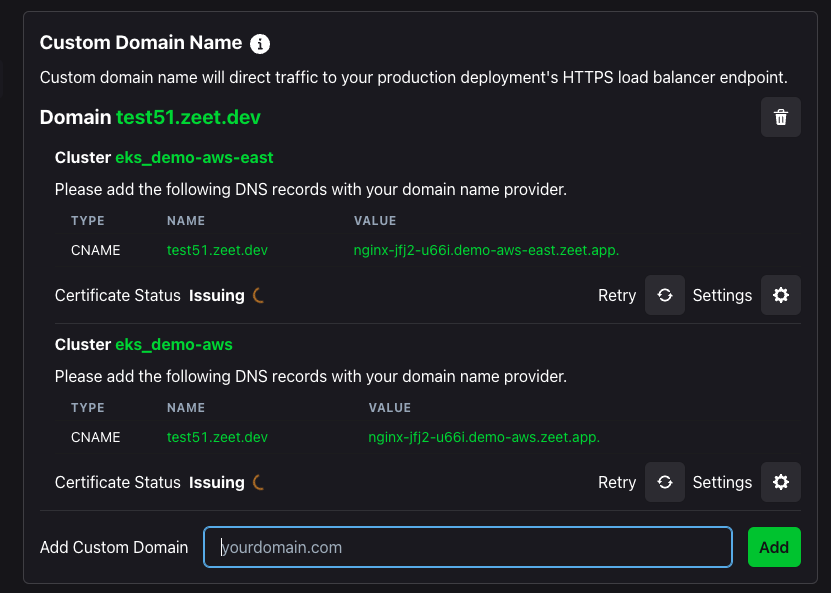Click the spinner next to the first Issuing status

(258, 295)
